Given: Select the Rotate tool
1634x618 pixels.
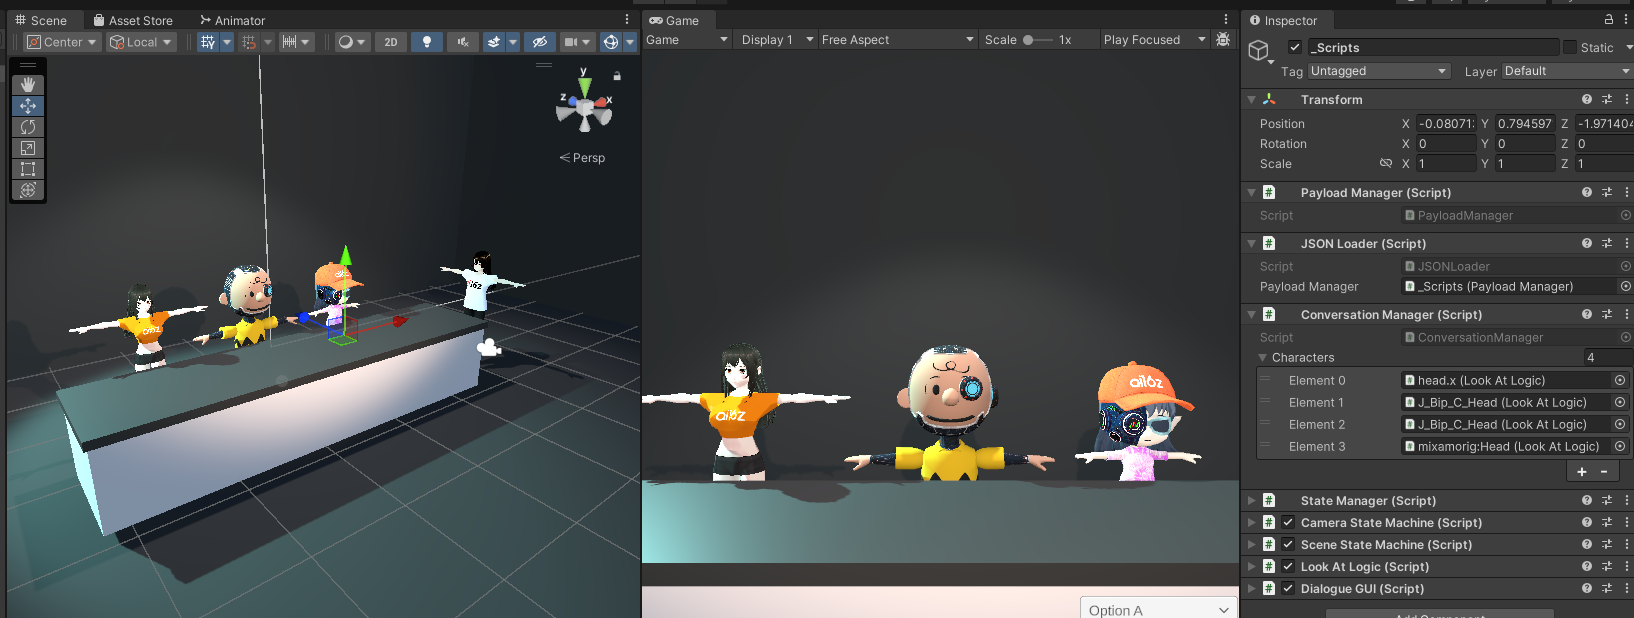Looking at the screenshot, I should click(x=28, y=127).
